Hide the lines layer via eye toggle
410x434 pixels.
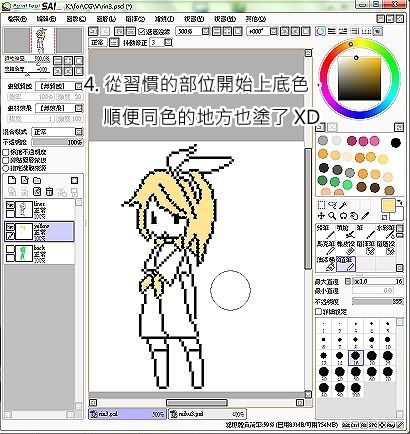(x=10, y=205)
